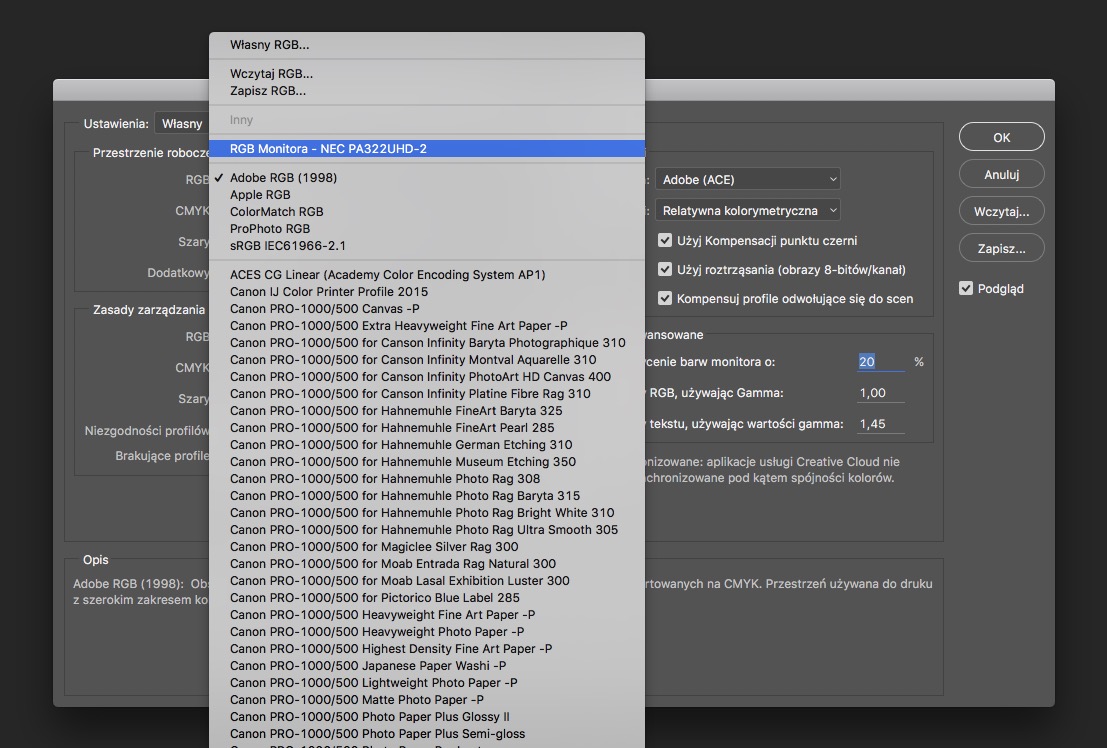Click Wczytaj RGB... in the menu
Viewport: 1107px width, 748px height.
coord(271,74)
